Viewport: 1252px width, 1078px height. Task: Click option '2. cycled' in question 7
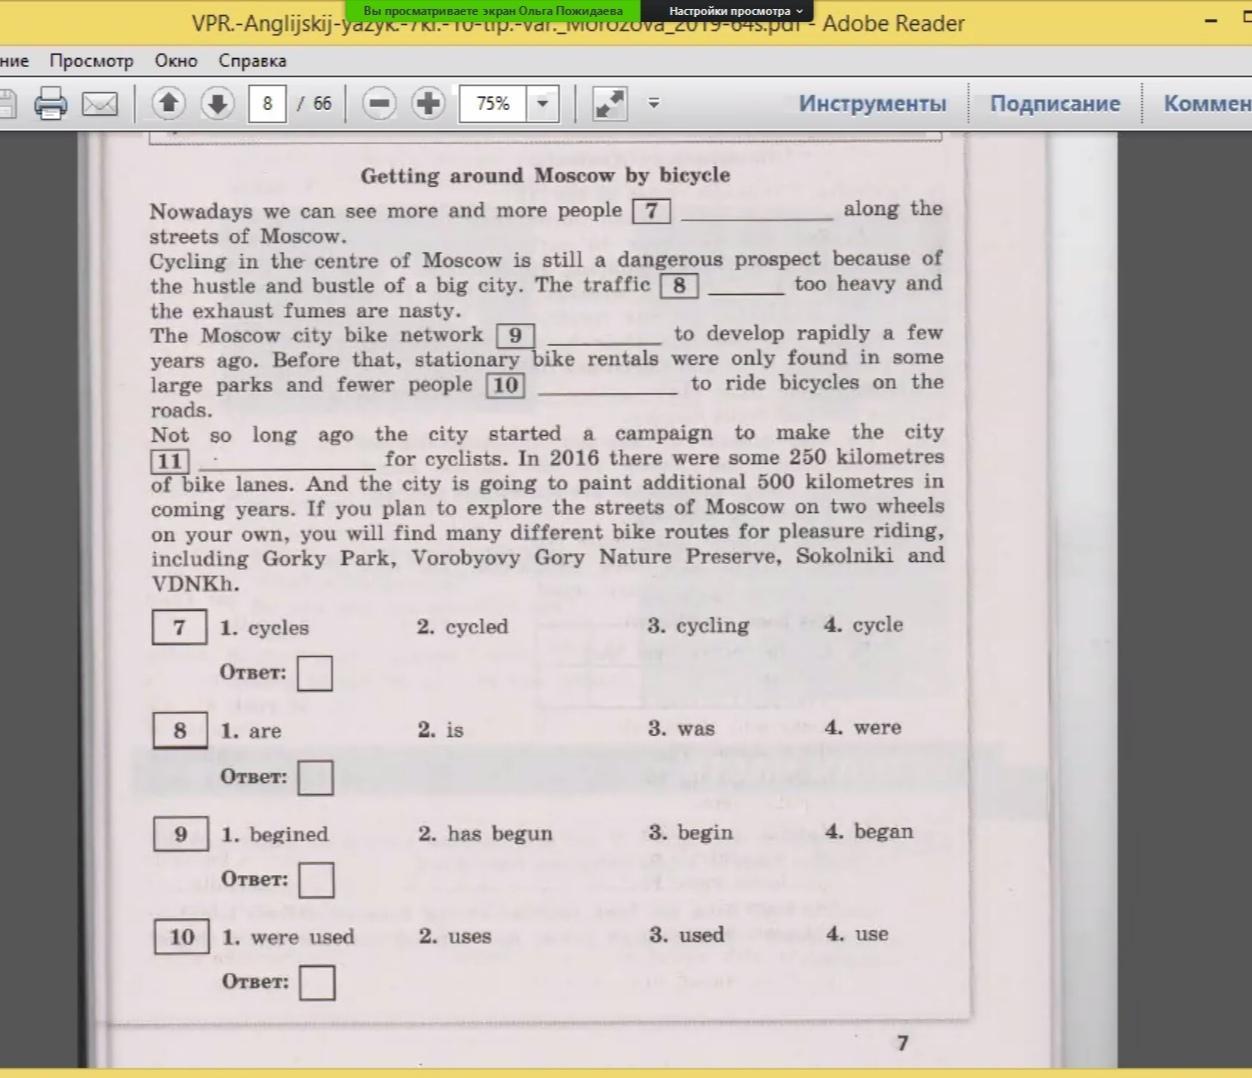point(463,627)
